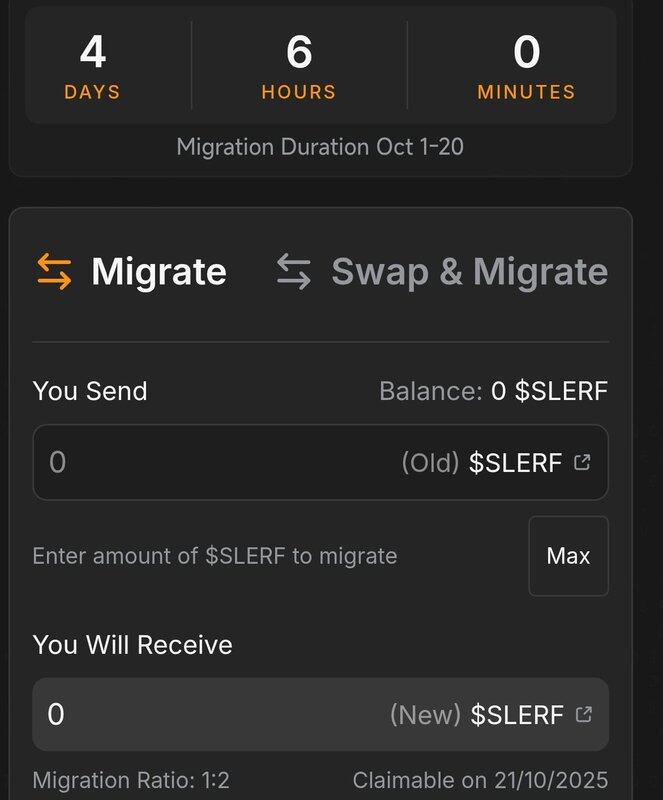Screen dimensions: 663x800
Task: Click the (Old) $SLERF token label
Action: pyautogui.click(x=481, y=463)
